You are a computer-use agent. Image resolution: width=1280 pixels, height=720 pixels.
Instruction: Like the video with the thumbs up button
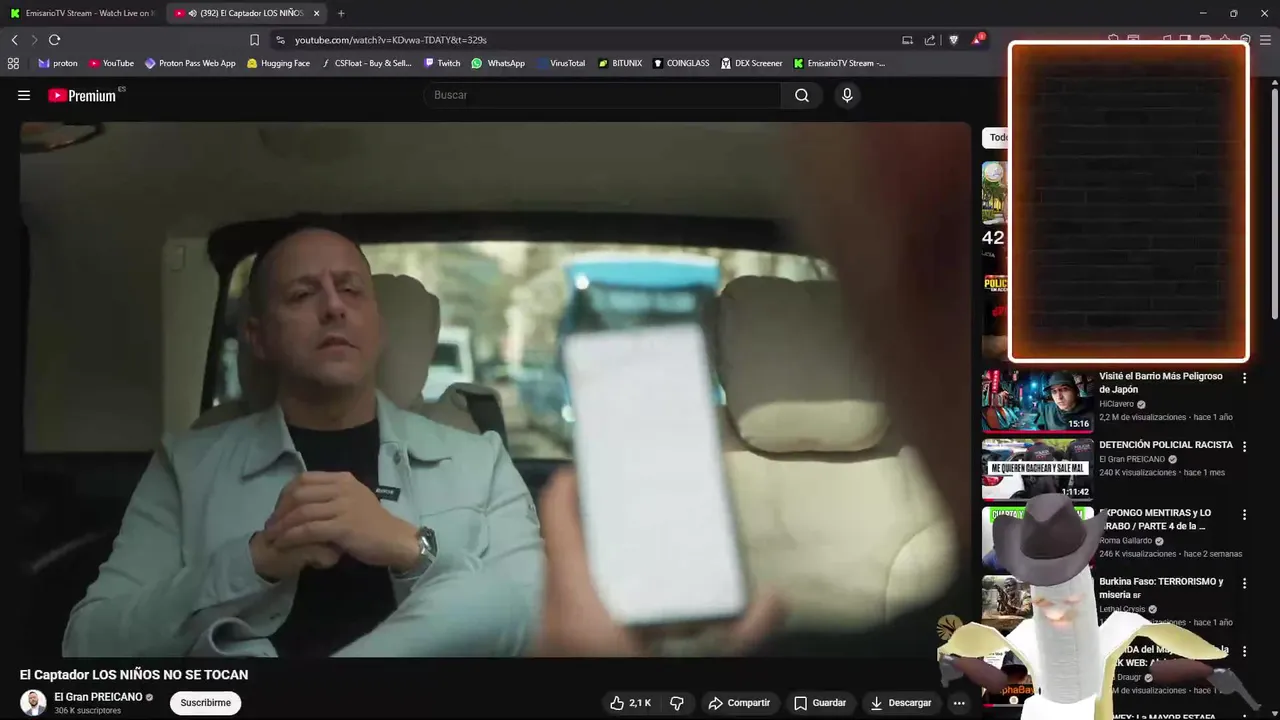tap(630, 703)
